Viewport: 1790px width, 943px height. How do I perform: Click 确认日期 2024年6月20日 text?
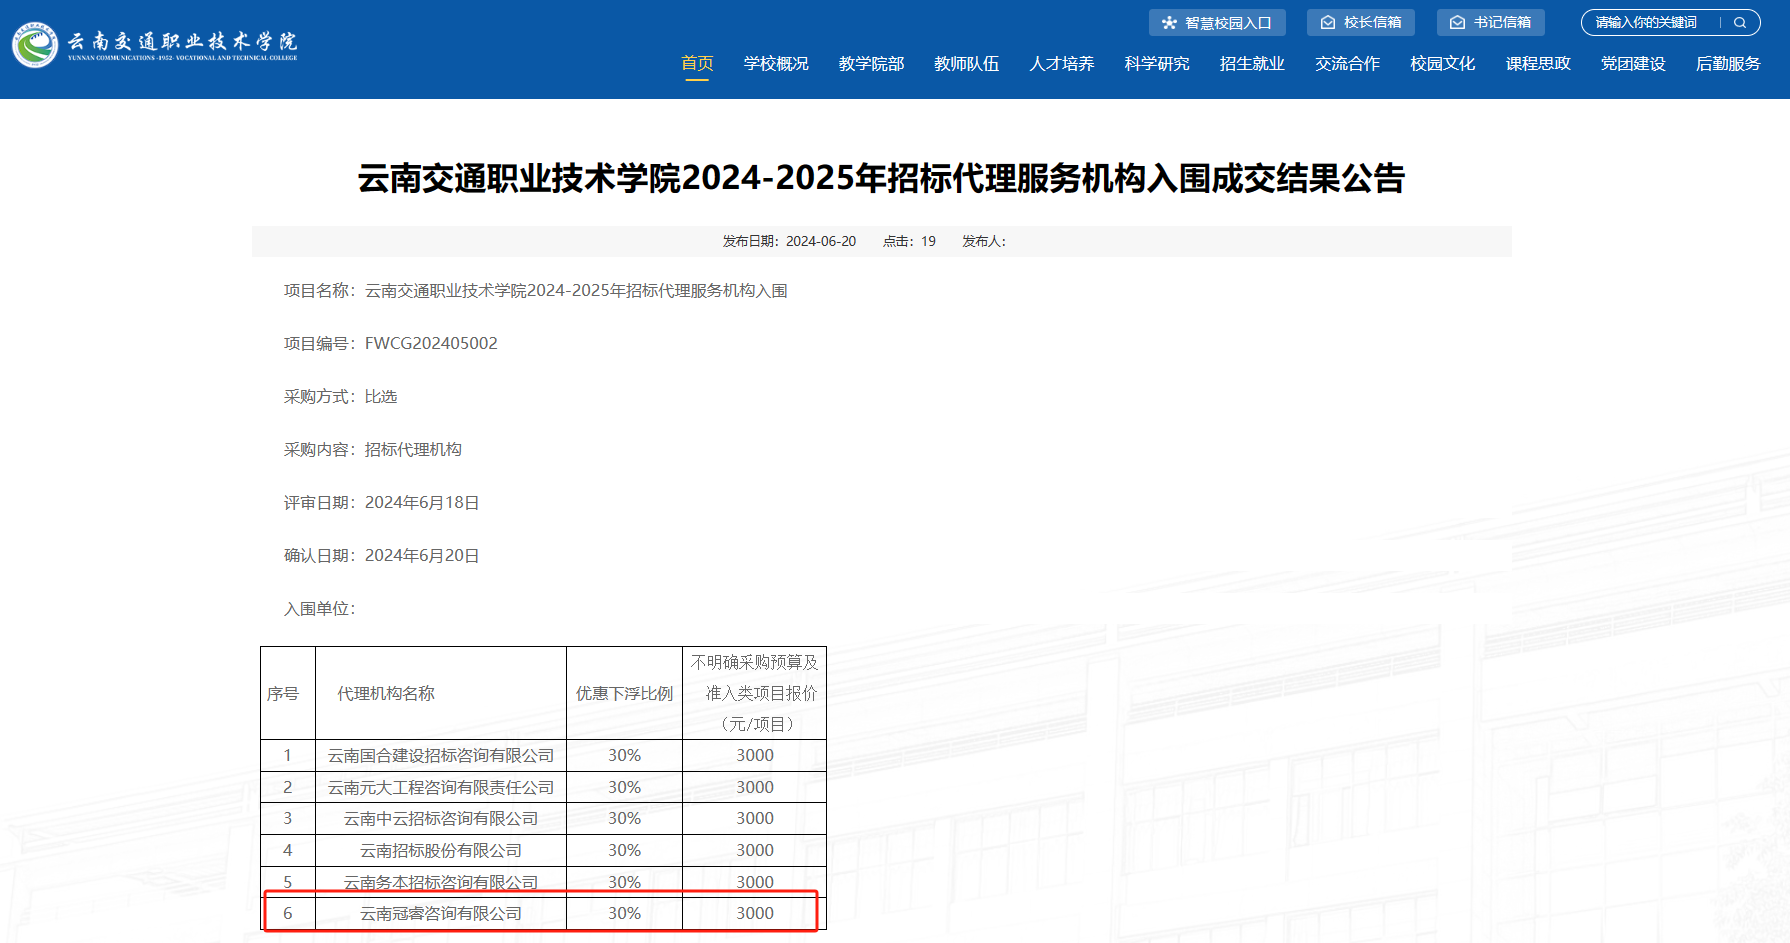pyautogui.click(x=381, y=556)
